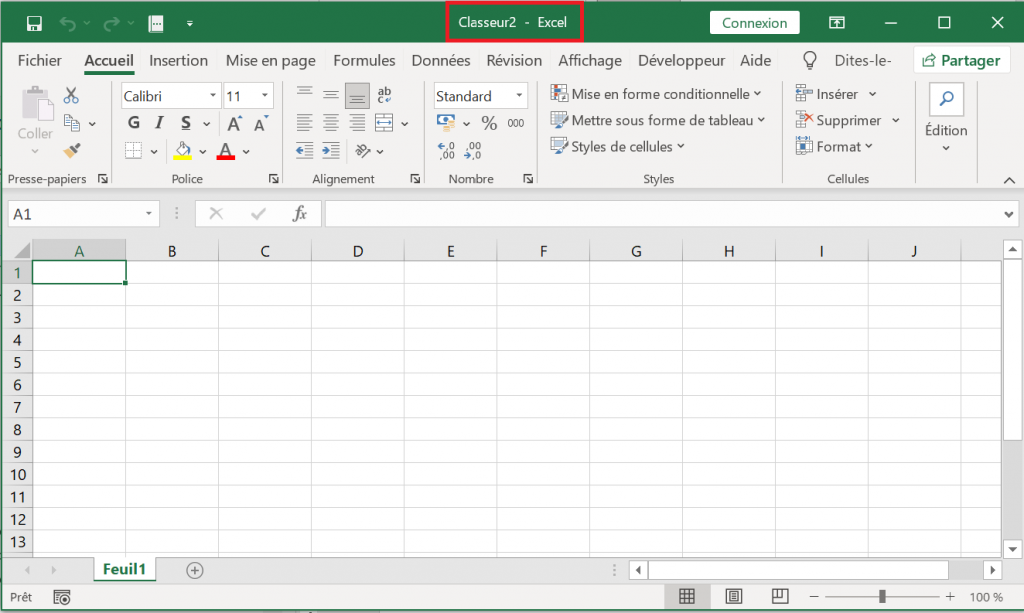Activate center text alignment

coord(330,121)
